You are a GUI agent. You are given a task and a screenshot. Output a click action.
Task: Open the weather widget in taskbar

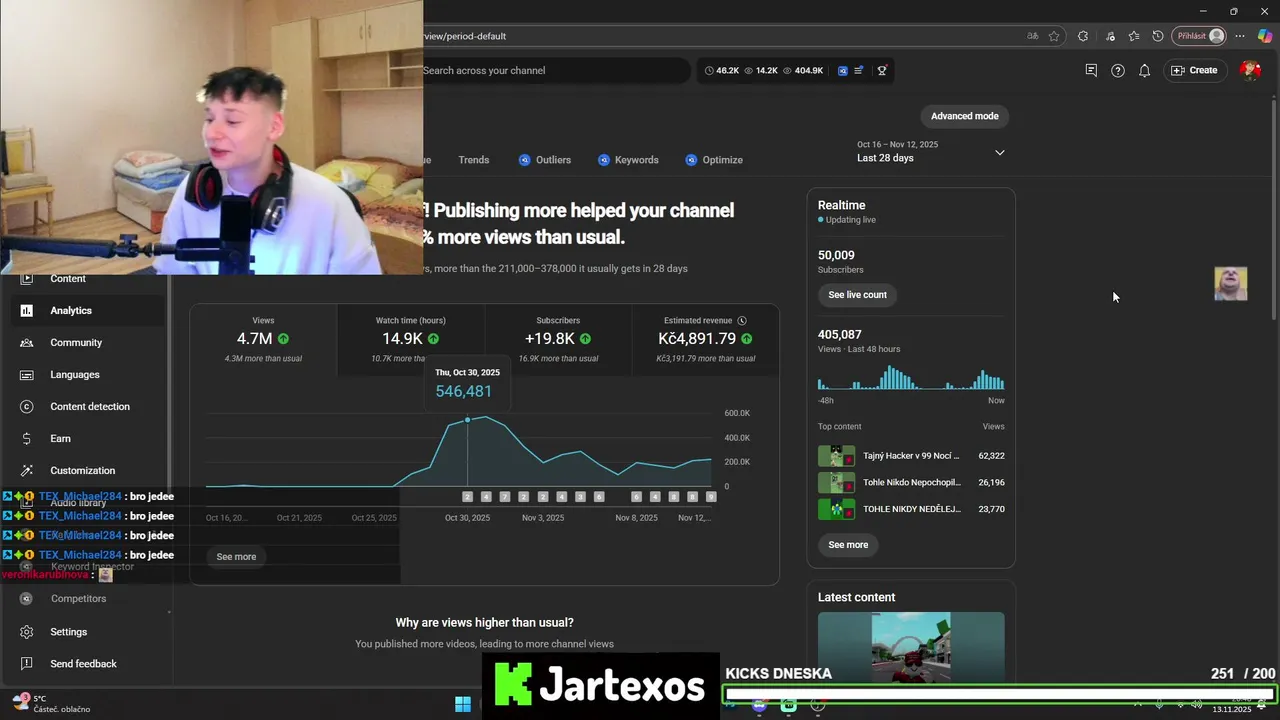(x=50, y=704)
